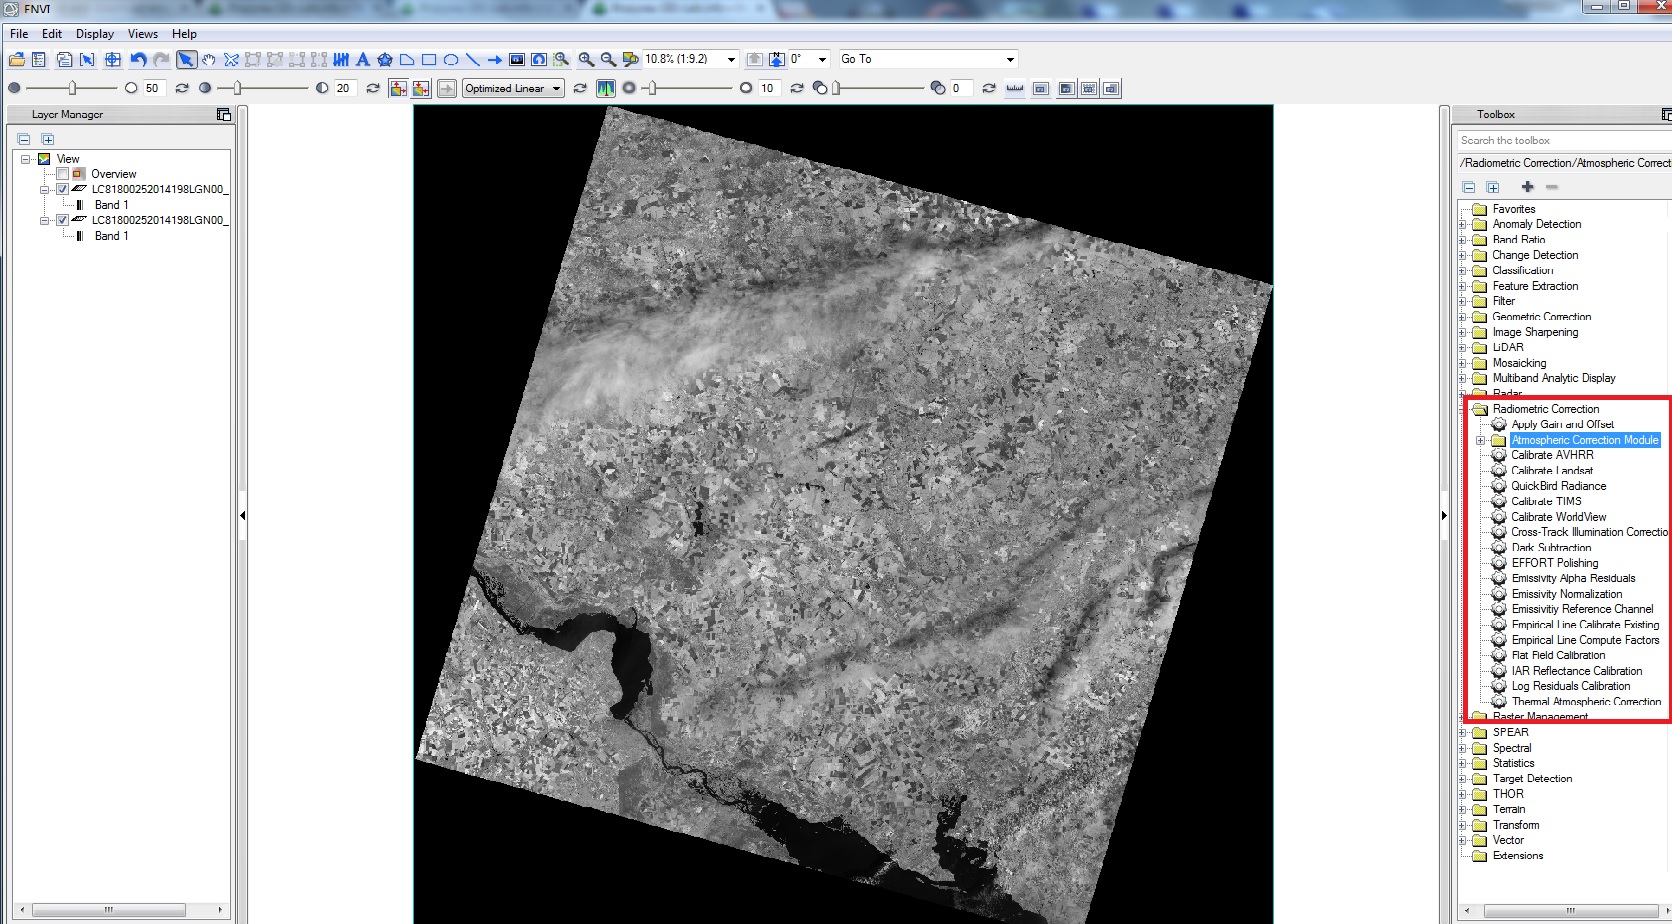Open the Display menu

click(95, 34)
